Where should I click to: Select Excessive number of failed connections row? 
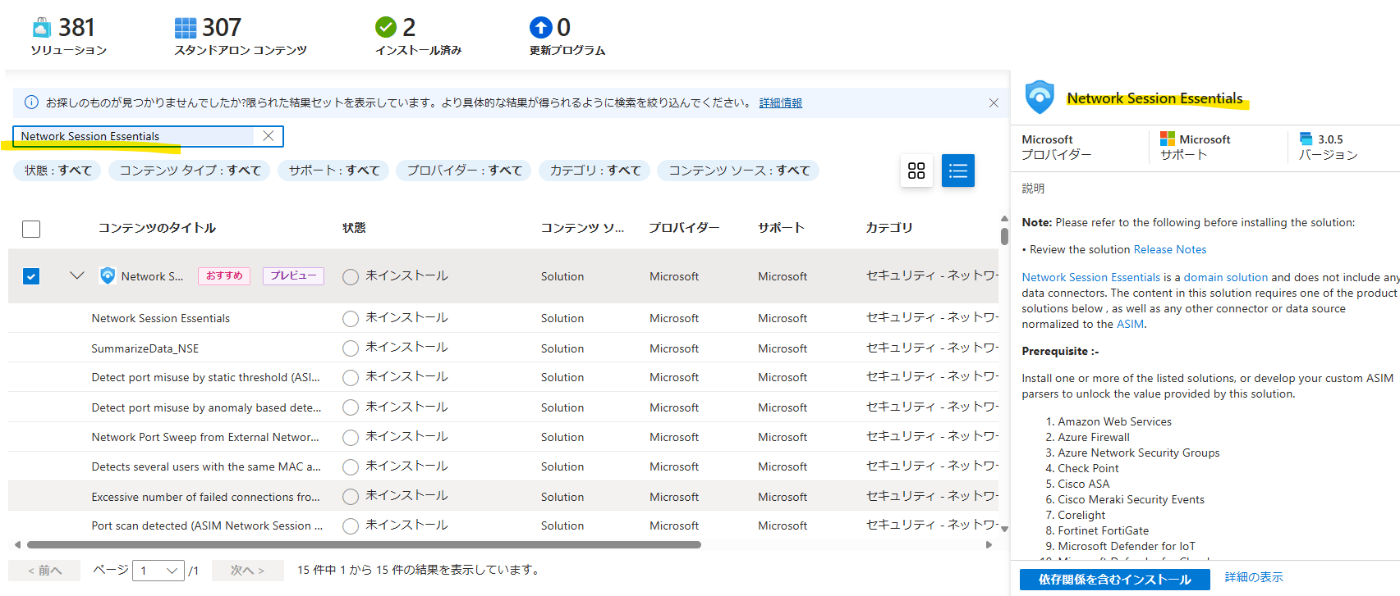pyautogui.click(x=503, y=496)
